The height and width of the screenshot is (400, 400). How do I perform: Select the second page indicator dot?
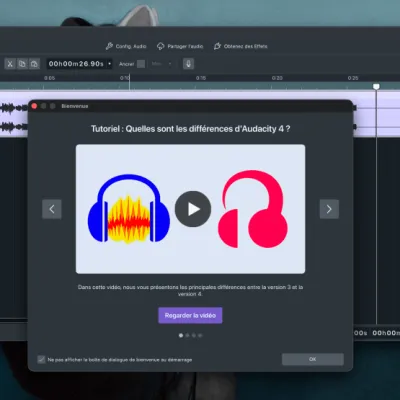[x=187, y=335]
